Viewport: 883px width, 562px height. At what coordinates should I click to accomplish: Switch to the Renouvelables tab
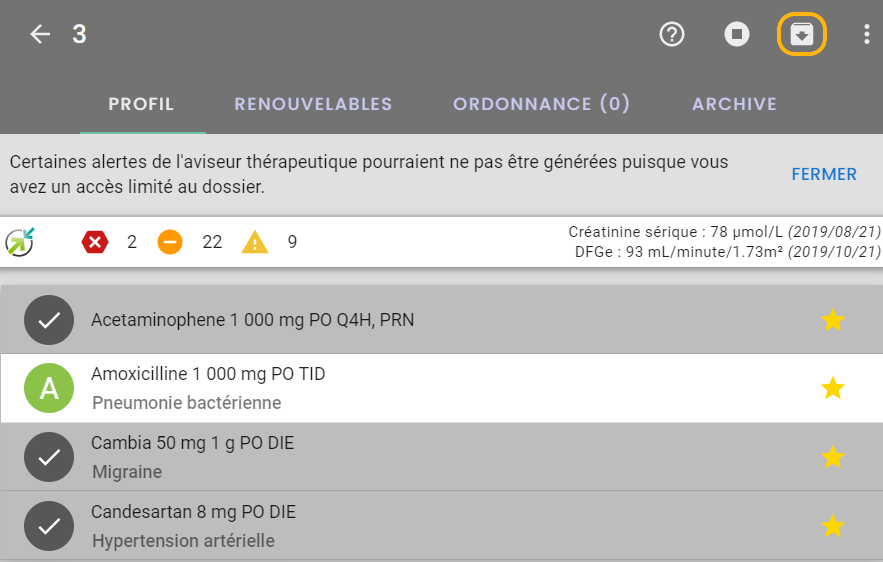click(x=313, y=104)
